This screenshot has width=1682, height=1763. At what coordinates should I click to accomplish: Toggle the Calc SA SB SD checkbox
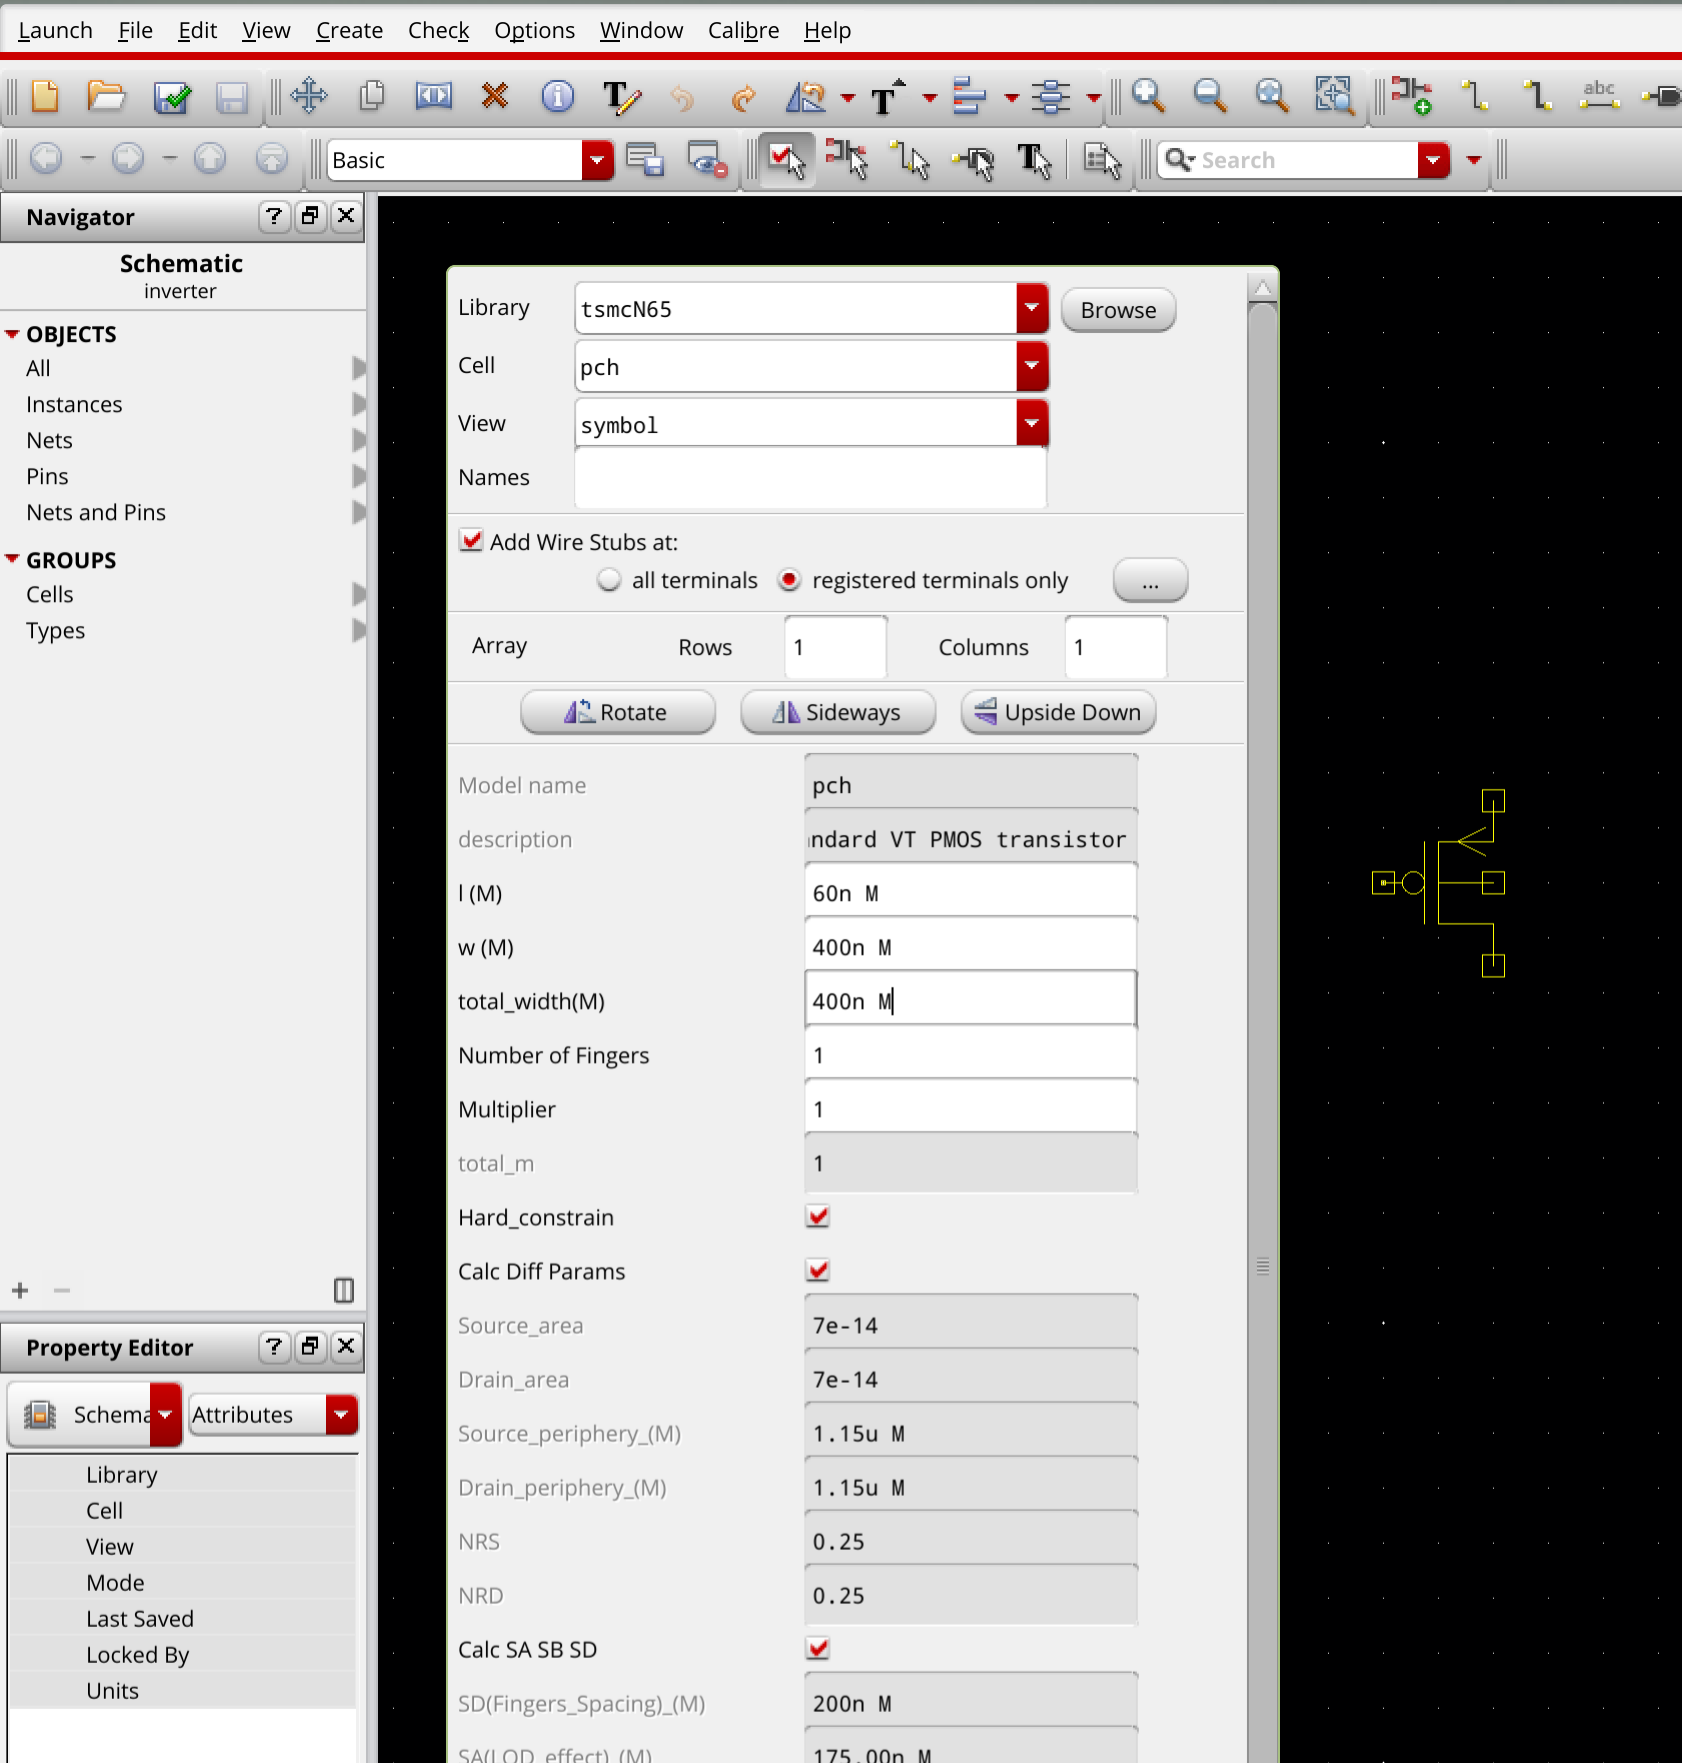[x=818, y=1648]
